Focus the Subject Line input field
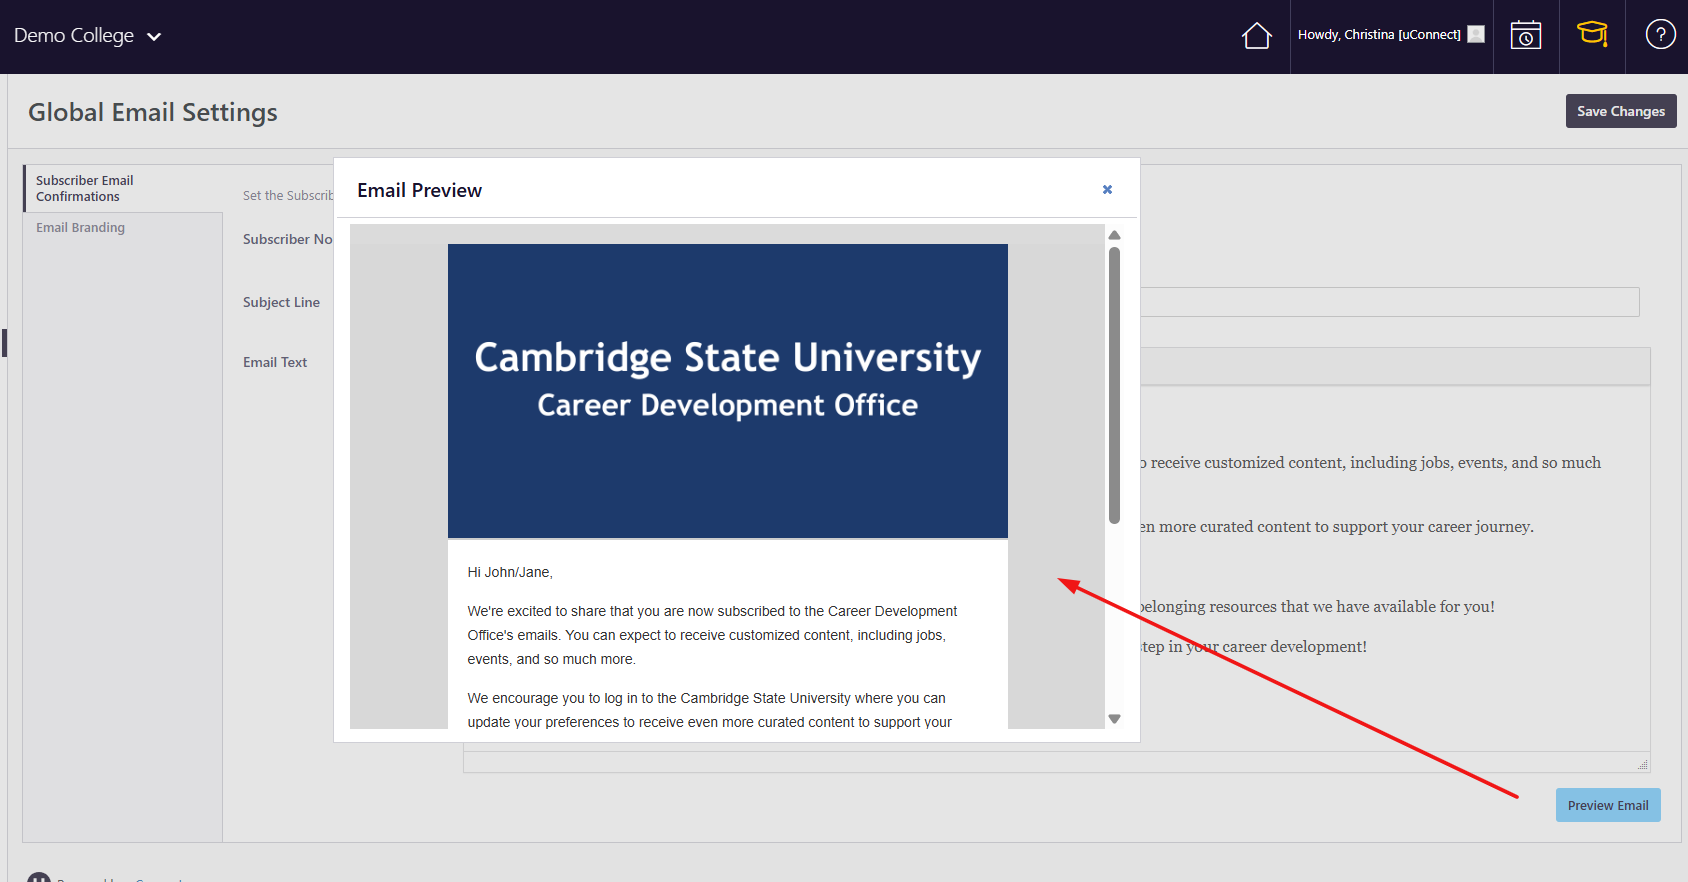Image resolution: width=1688 pixels, height=882 pixels. (x=1388, y=302)
